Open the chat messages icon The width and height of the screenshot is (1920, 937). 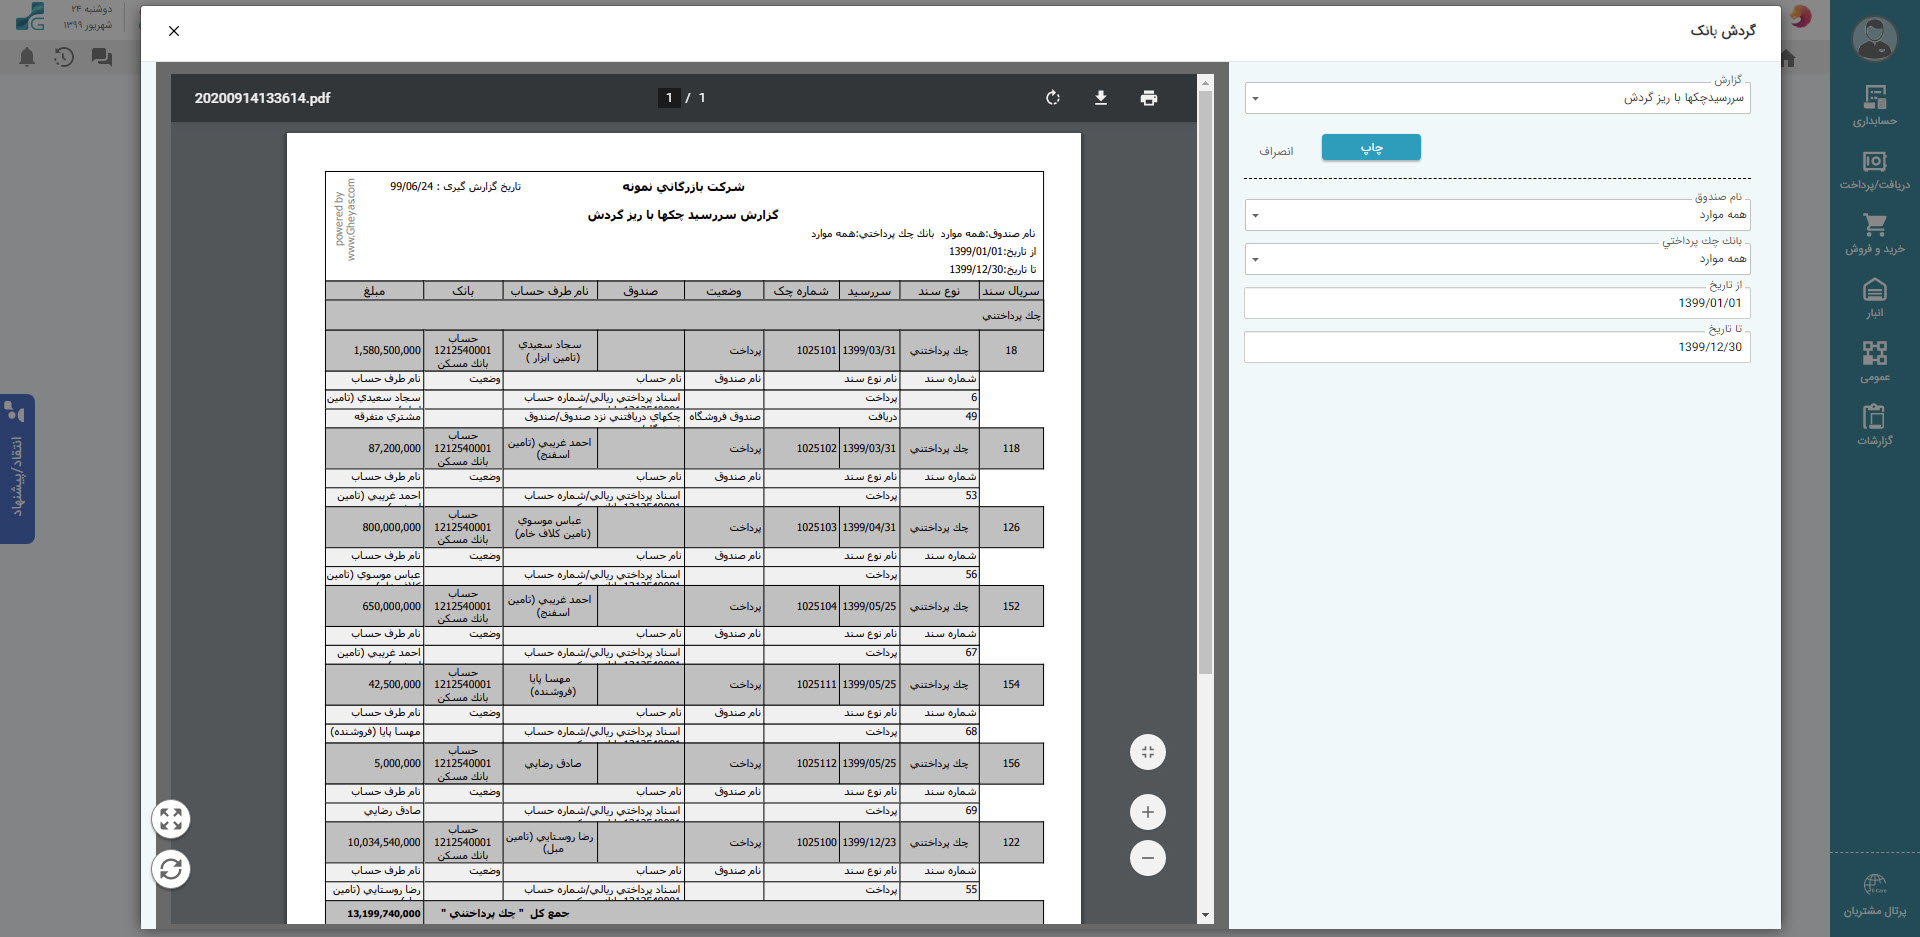(x=102, y=57)
